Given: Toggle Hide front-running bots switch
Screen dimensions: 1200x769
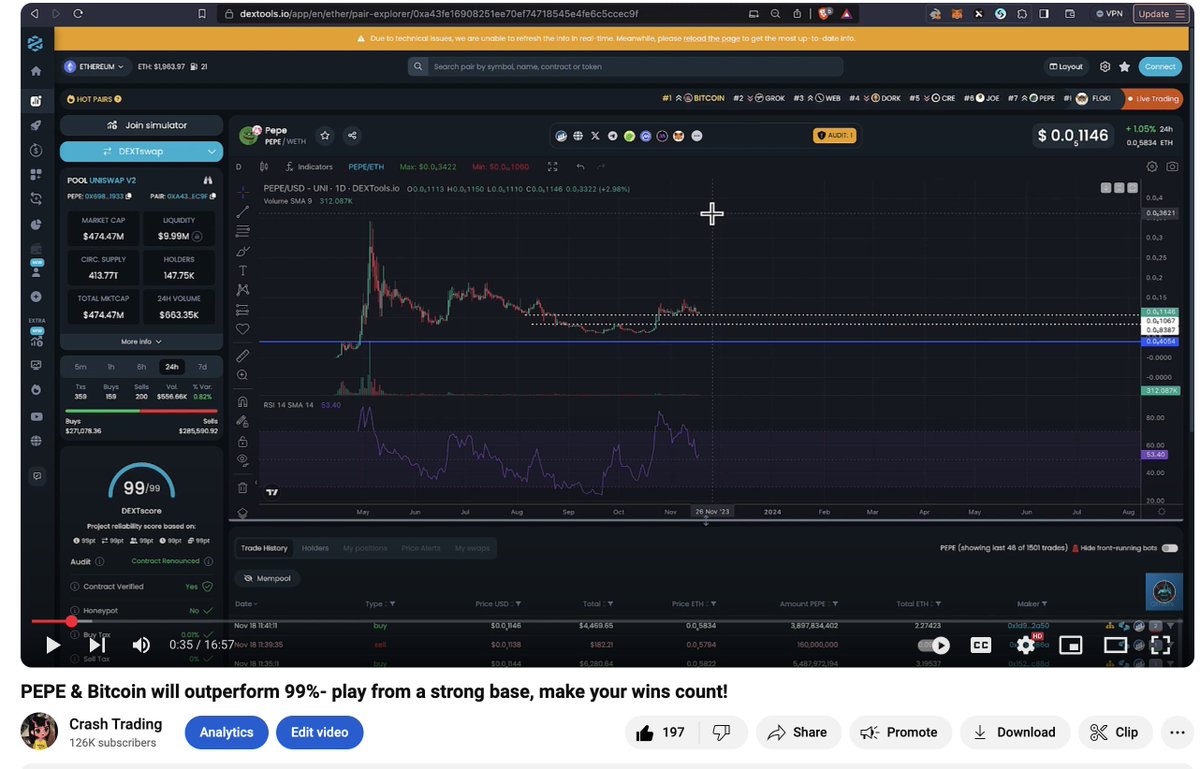Looking at the screenshot, I should (1169, 548).
